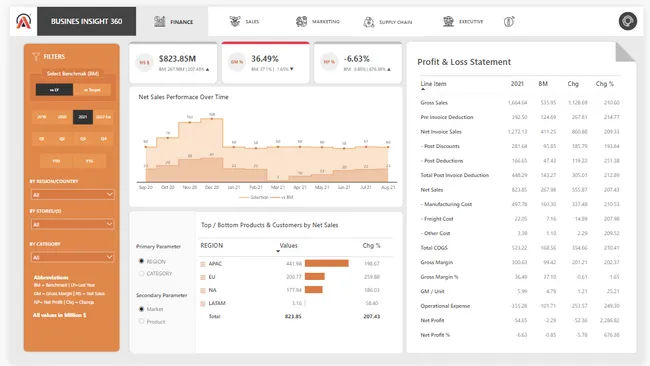Click the APAC net sales bar
The width and height of the screenshot is (650, 366).
[x=327, y=263]
